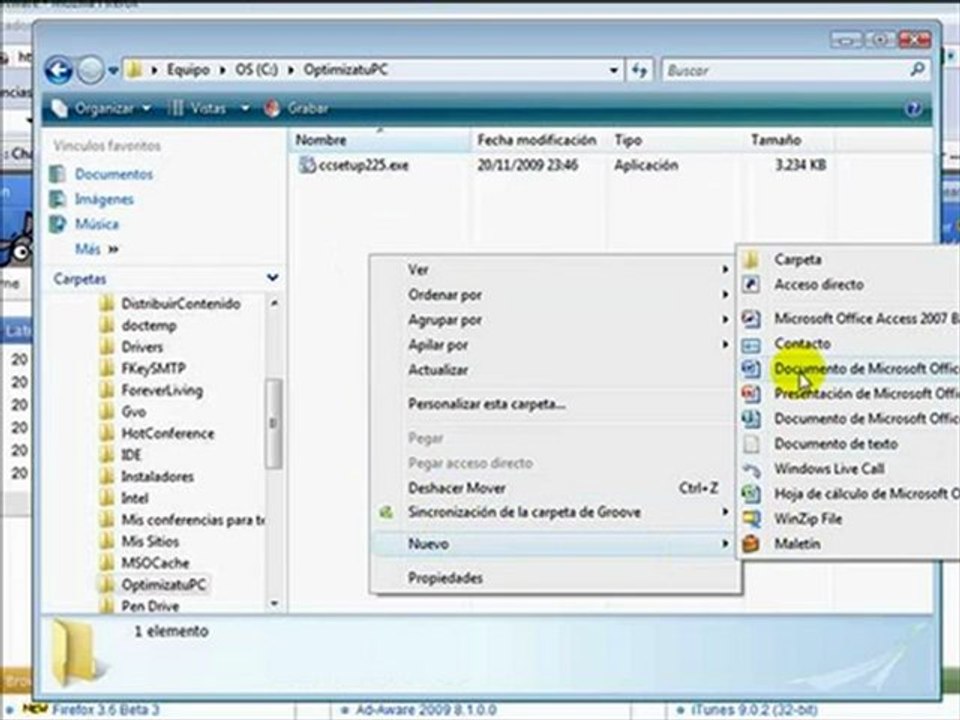Choose Personalizar esta carpeta

(x=555, y=404)
